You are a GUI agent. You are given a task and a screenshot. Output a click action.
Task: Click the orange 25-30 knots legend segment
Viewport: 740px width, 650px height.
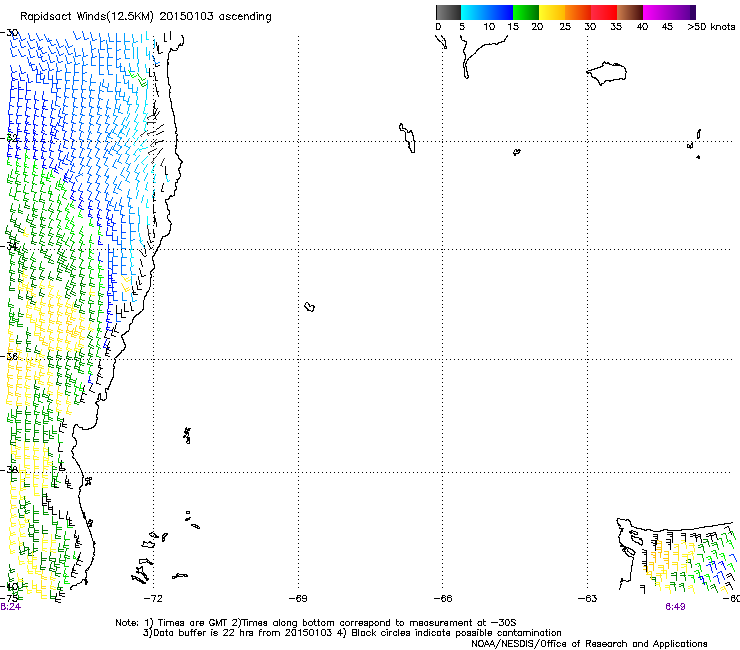578,12
